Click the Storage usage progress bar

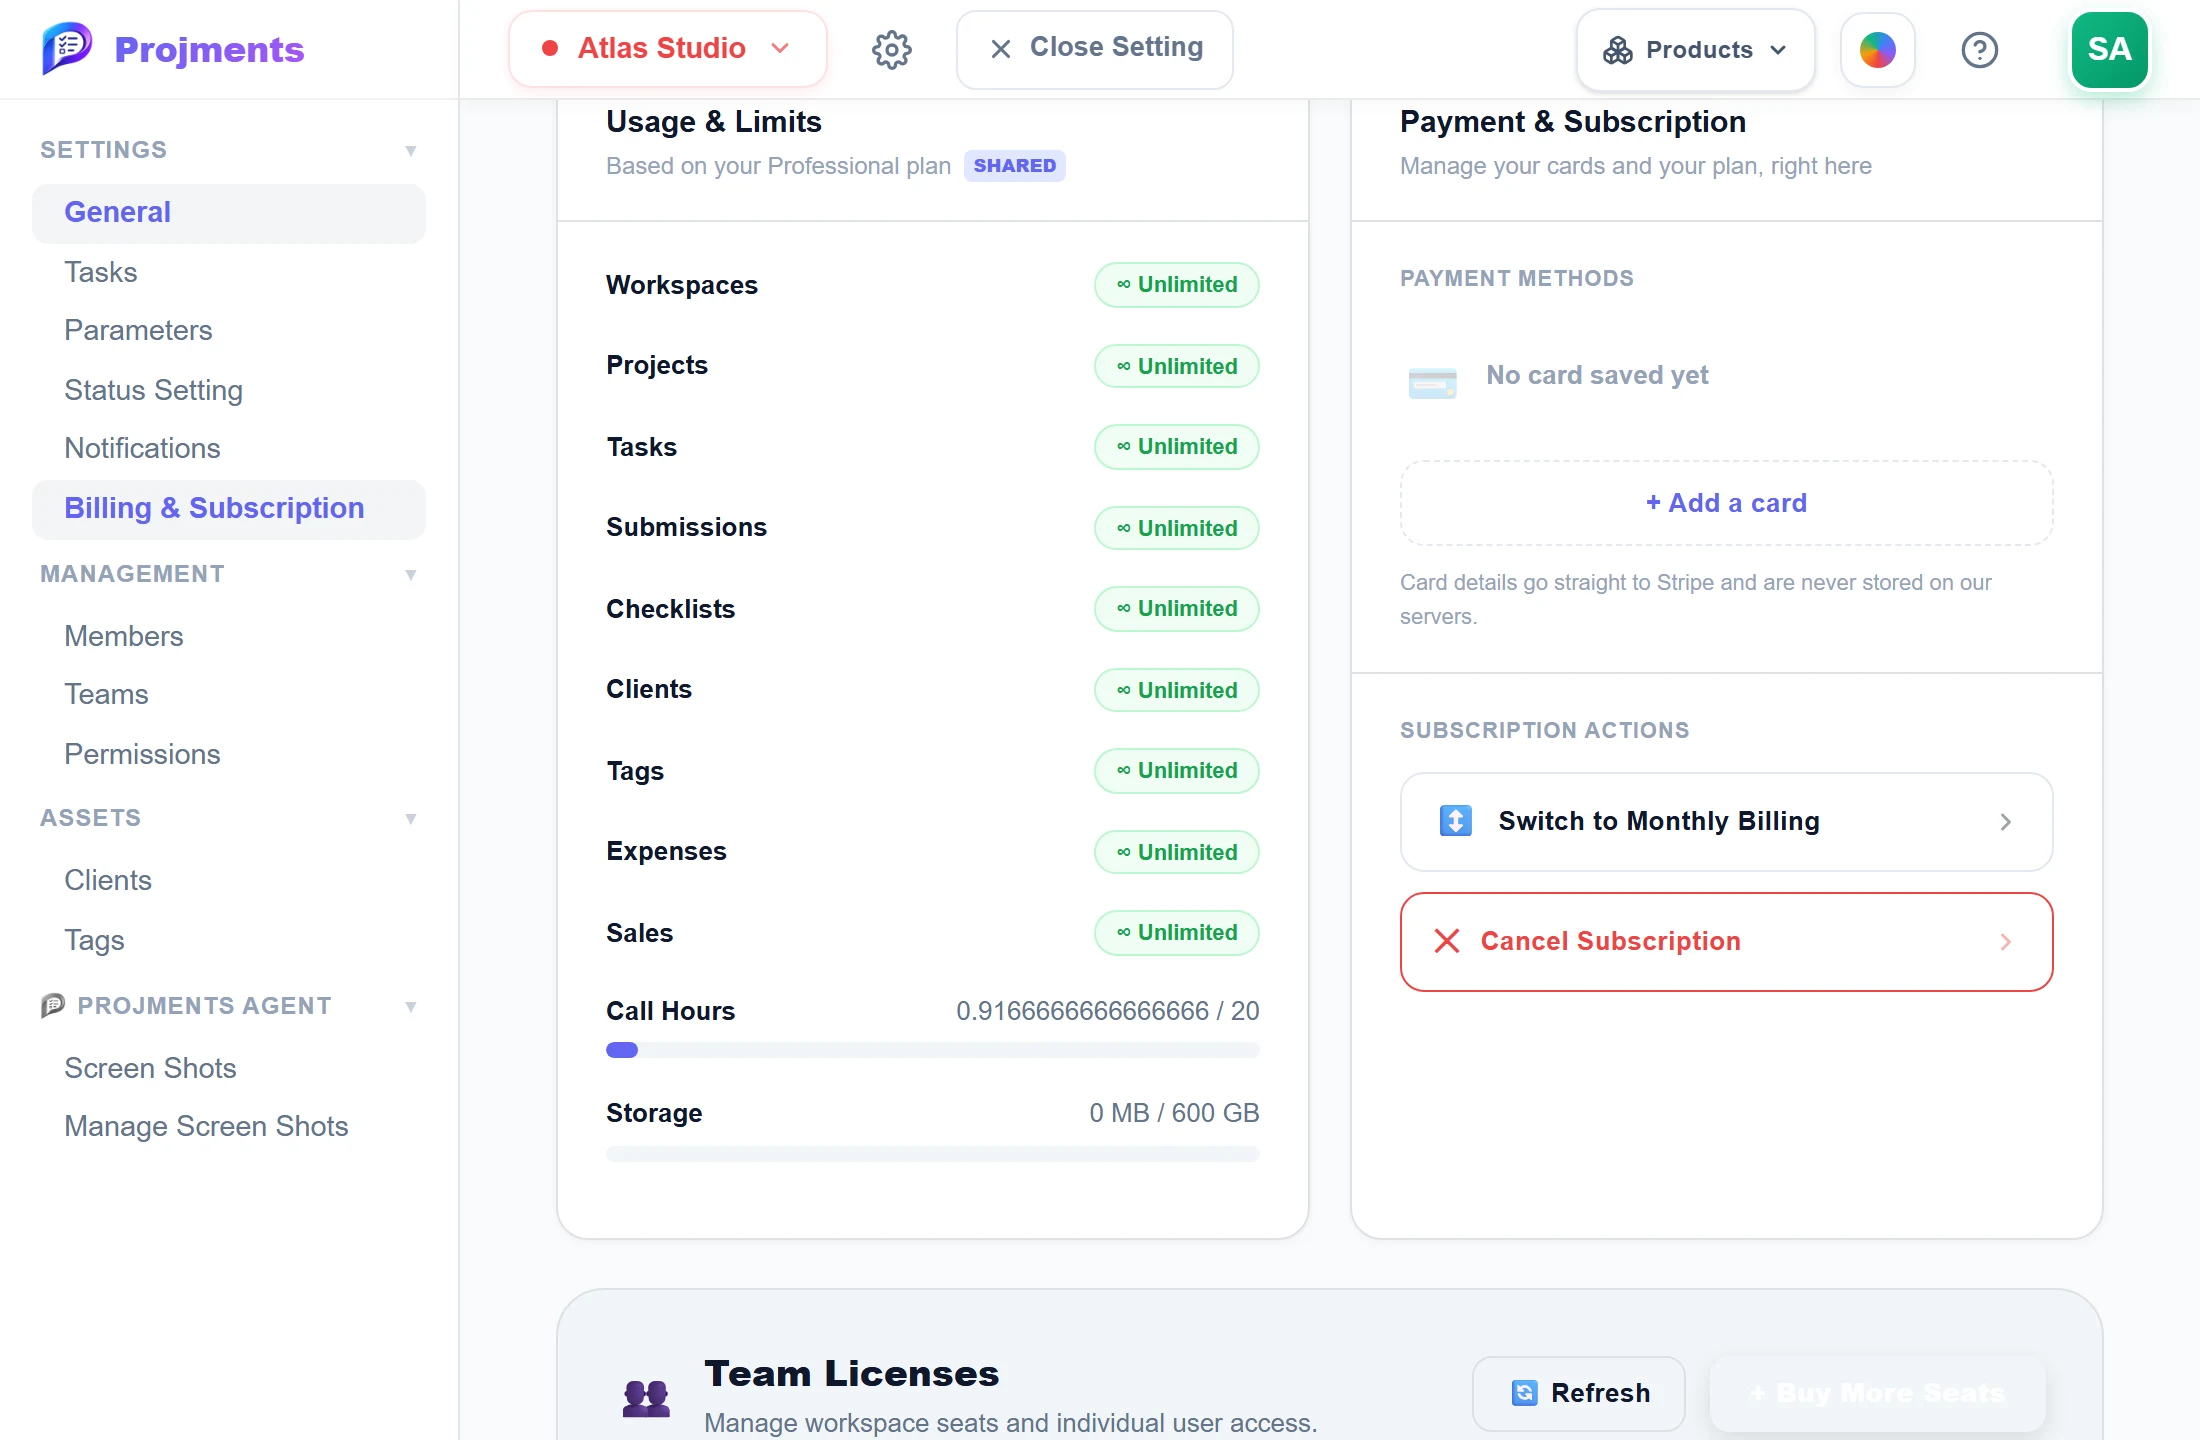(x=932, y=1154)
